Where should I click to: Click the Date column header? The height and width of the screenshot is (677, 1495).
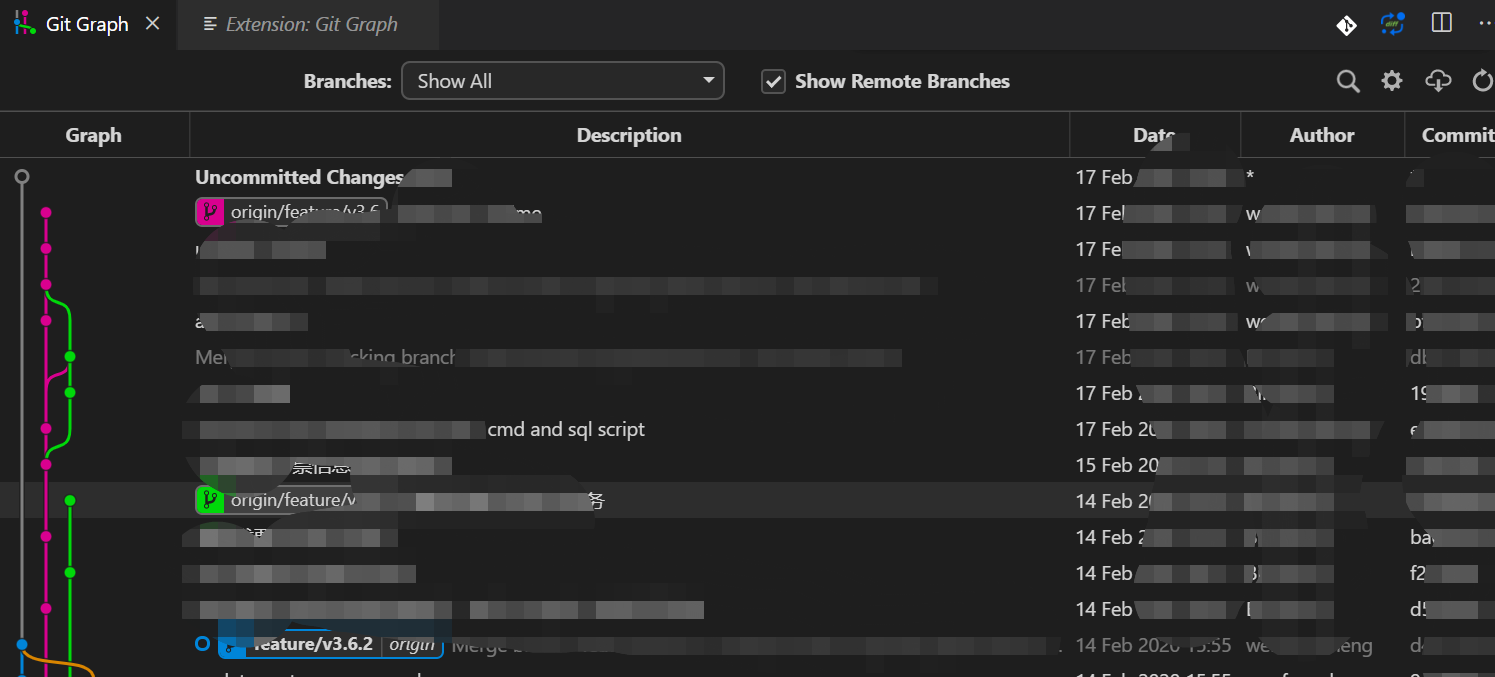point(1154,134)
